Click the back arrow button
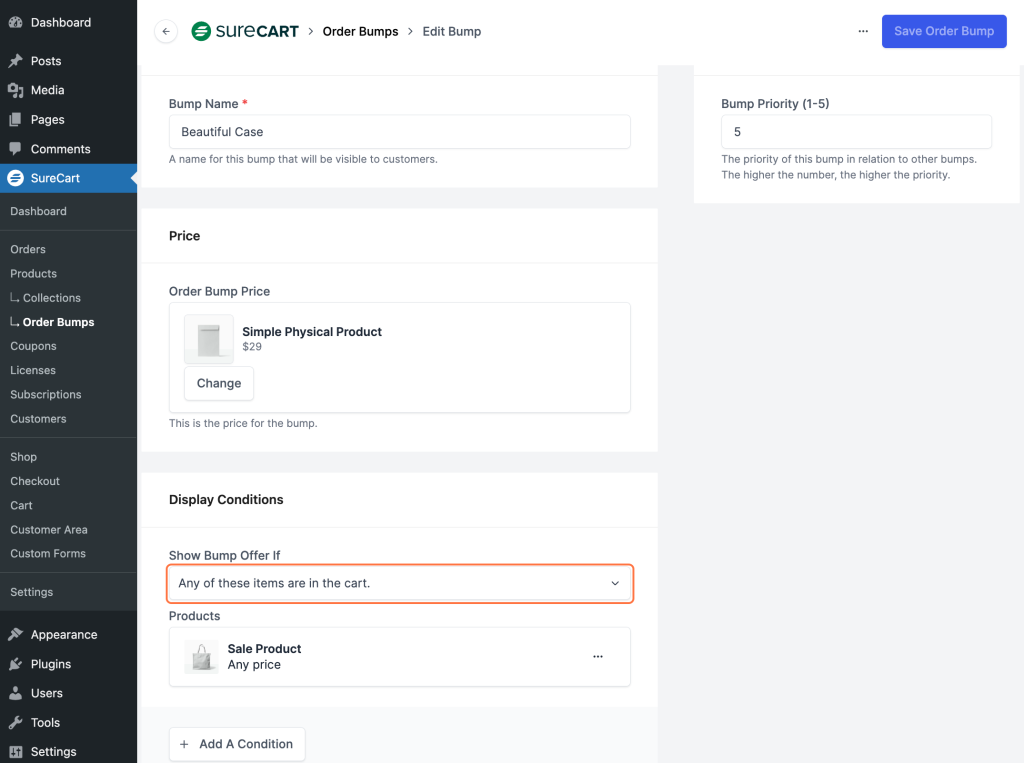 tap(166, 31)
